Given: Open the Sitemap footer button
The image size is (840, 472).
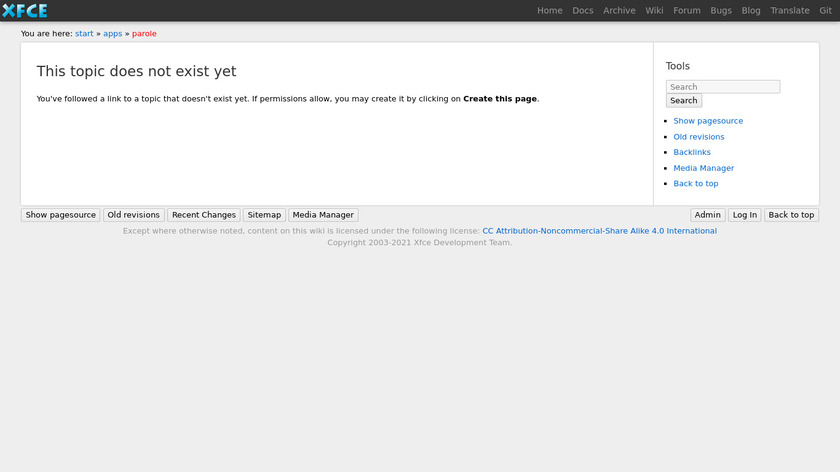Looking at the screenshot, I should (264, 215).
